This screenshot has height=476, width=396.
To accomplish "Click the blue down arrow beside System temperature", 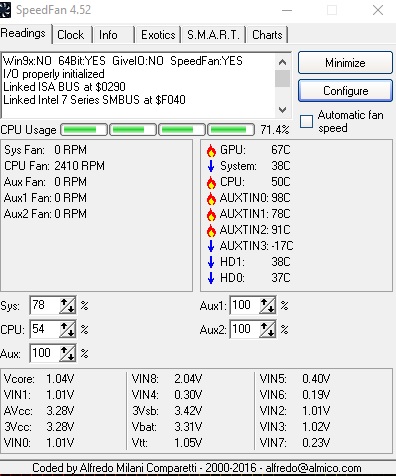I will (211, 166).
